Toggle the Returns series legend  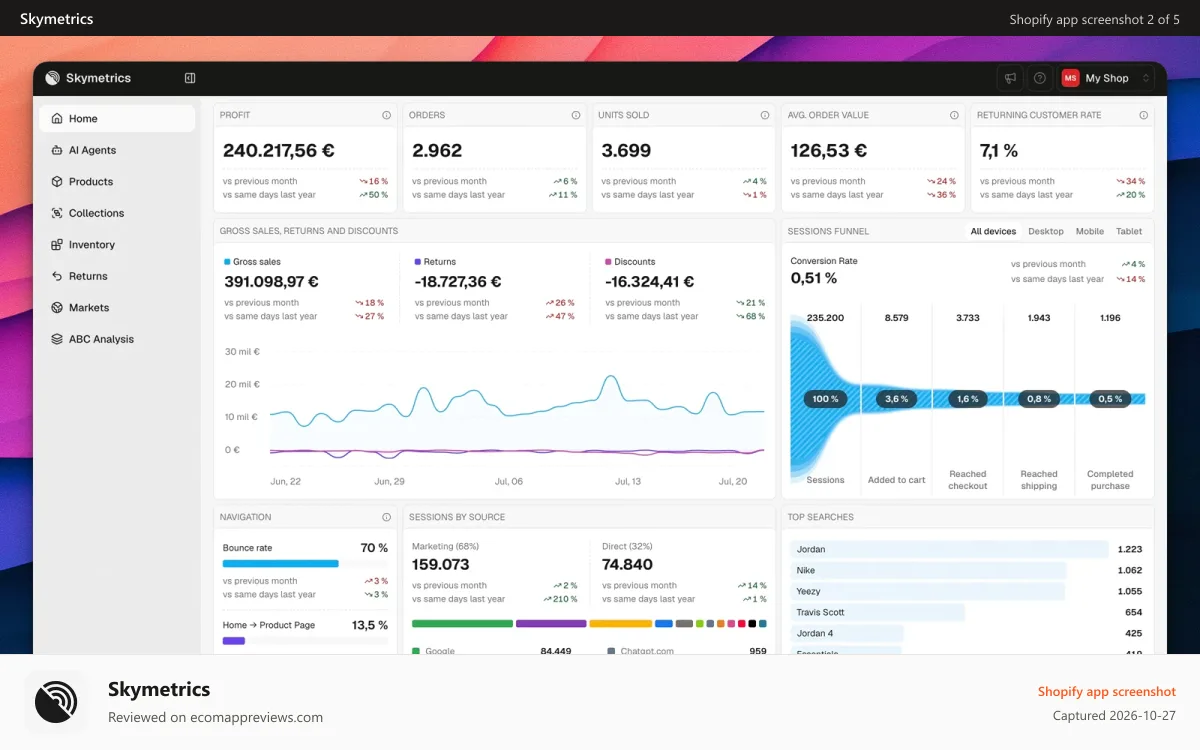pyautogui.click(x=435, y=262)
